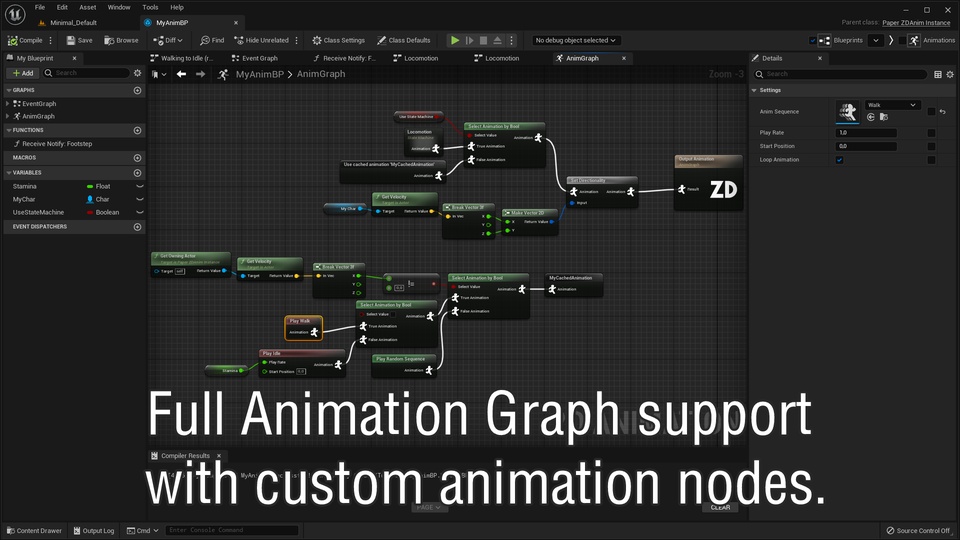Reset Anim Sequence to default arrow
Viewport: 960px width, 540px height.
tap(943, 111)
